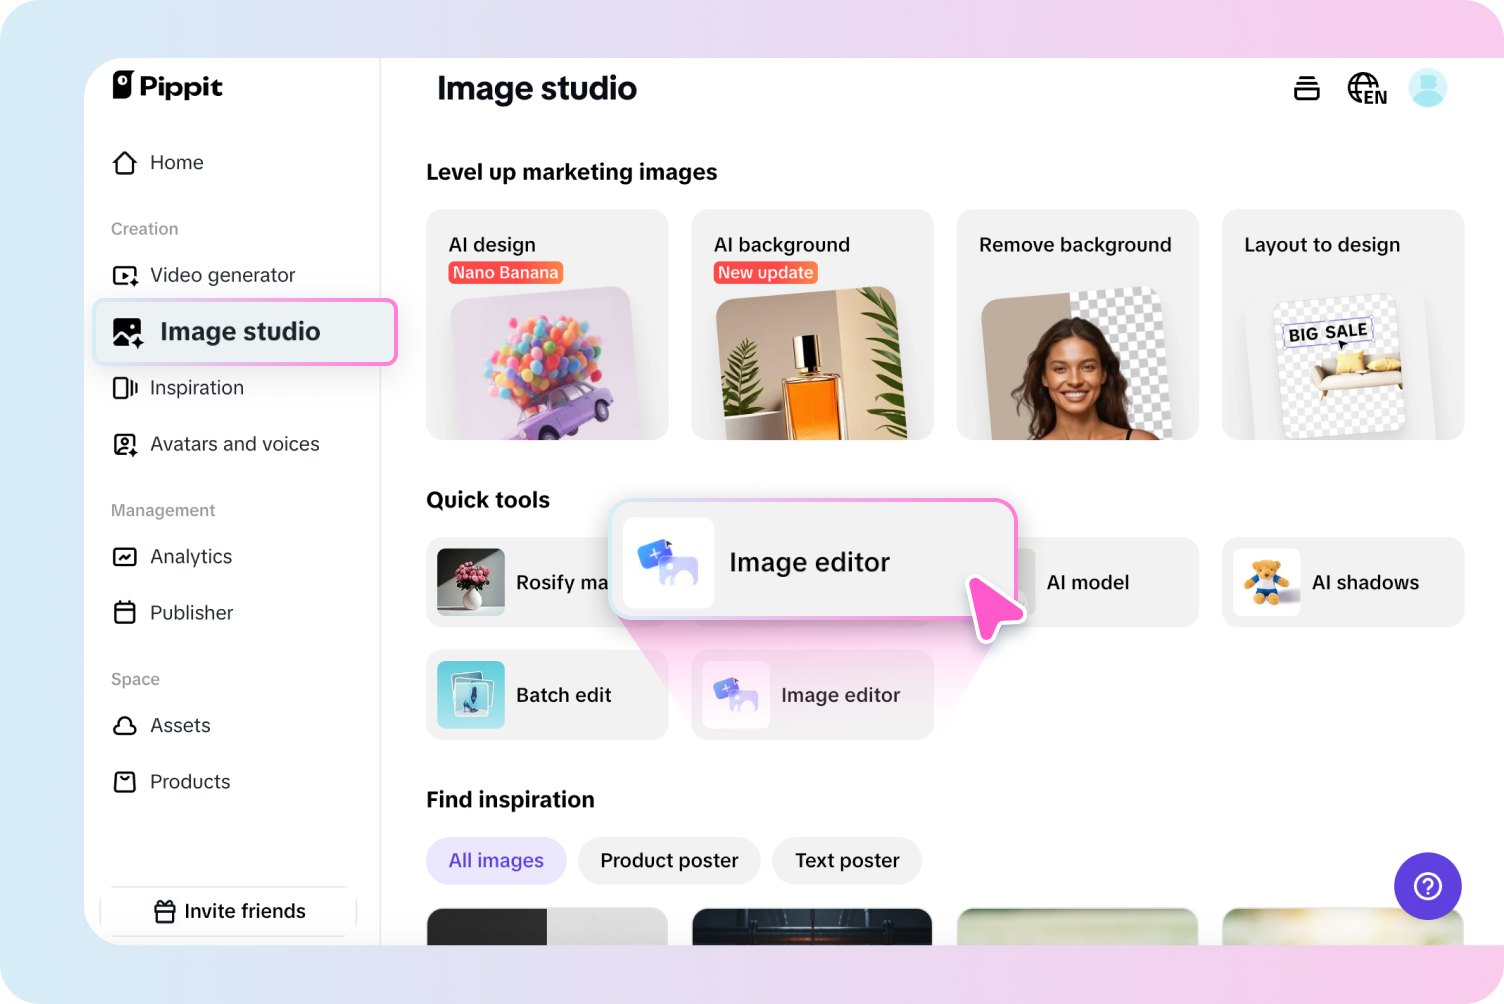This screenshot has width=1504, height=1004.
Task: Click the Image editor tile below Rosify
Action: click(812, 695)
